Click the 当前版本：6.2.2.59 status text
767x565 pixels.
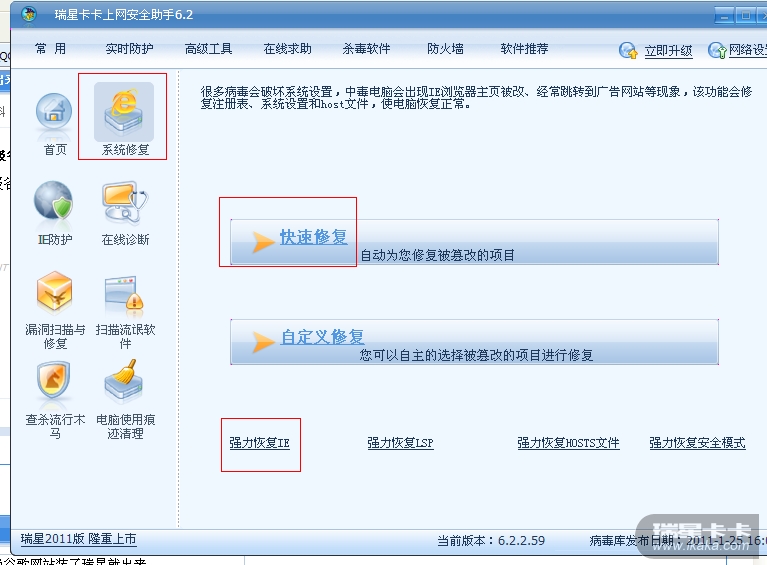491,541
